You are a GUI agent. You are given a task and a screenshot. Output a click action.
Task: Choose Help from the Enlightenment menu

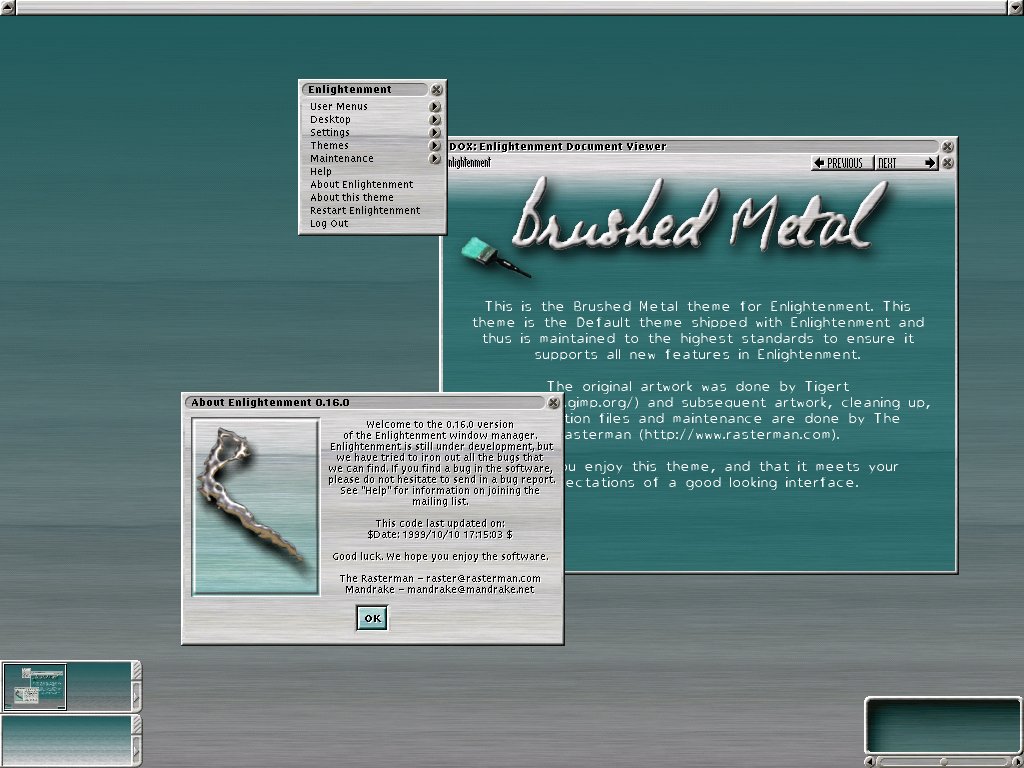(x=321, y=171)
